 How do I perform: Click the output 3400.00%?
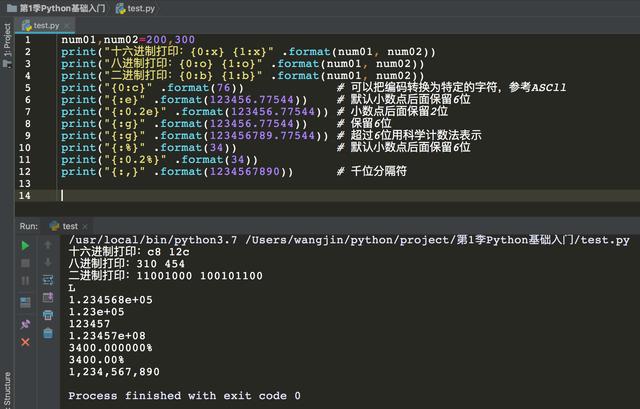click(x=96, y=360)
